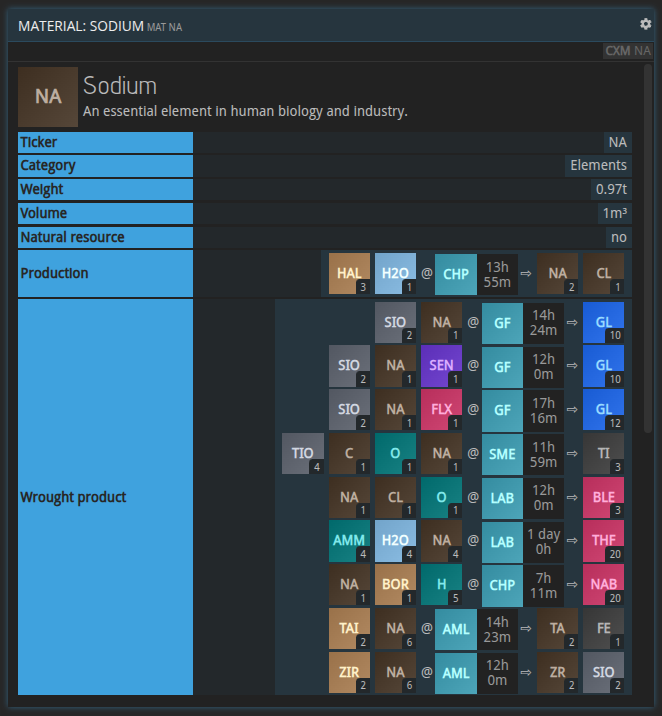Click the GL 12 output tile

click(604, 410)
